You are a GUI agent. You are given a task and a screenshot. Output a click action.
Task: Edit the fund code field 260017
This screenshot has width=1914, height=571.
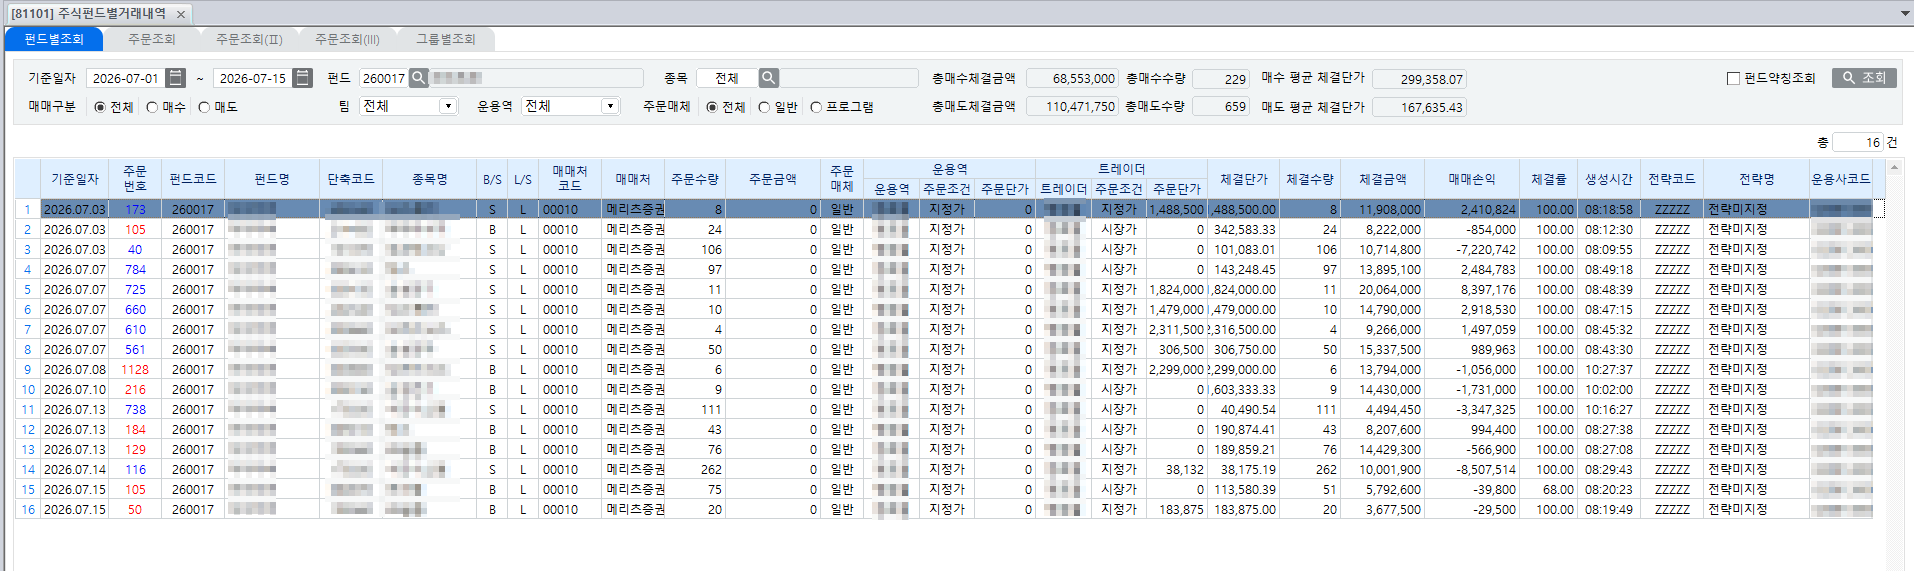coord(384,78)
